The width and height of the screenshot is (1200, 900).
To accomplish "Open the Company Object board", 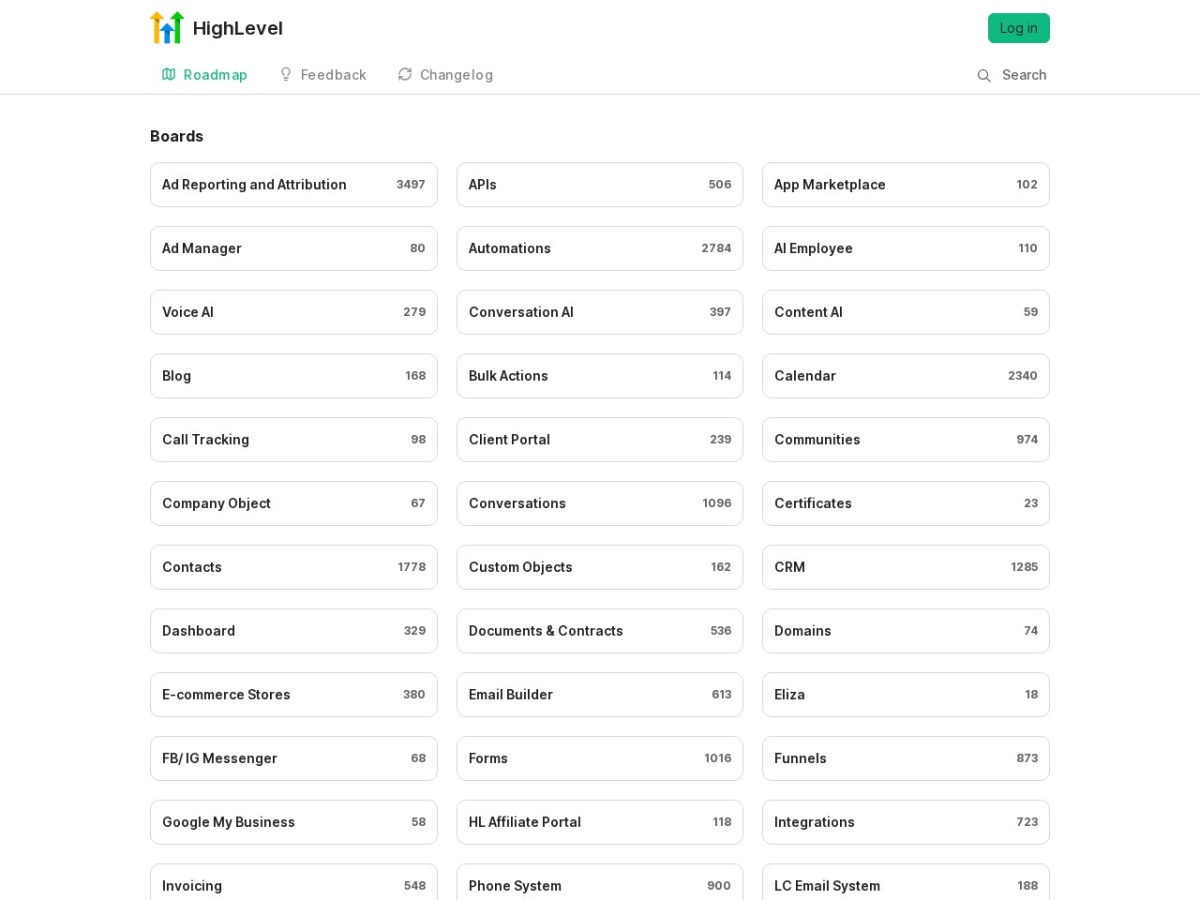I will (x=294, y=504).
